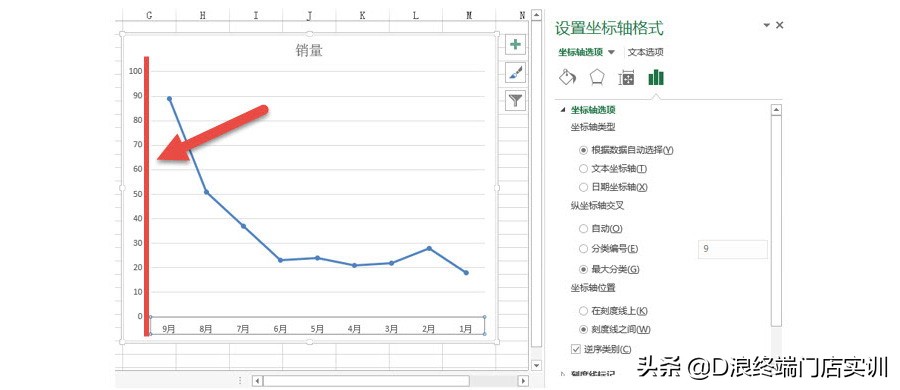900x390 pixels.
Task: Click the horizontal scrollbar thumb
Action: tap(366, 381)
